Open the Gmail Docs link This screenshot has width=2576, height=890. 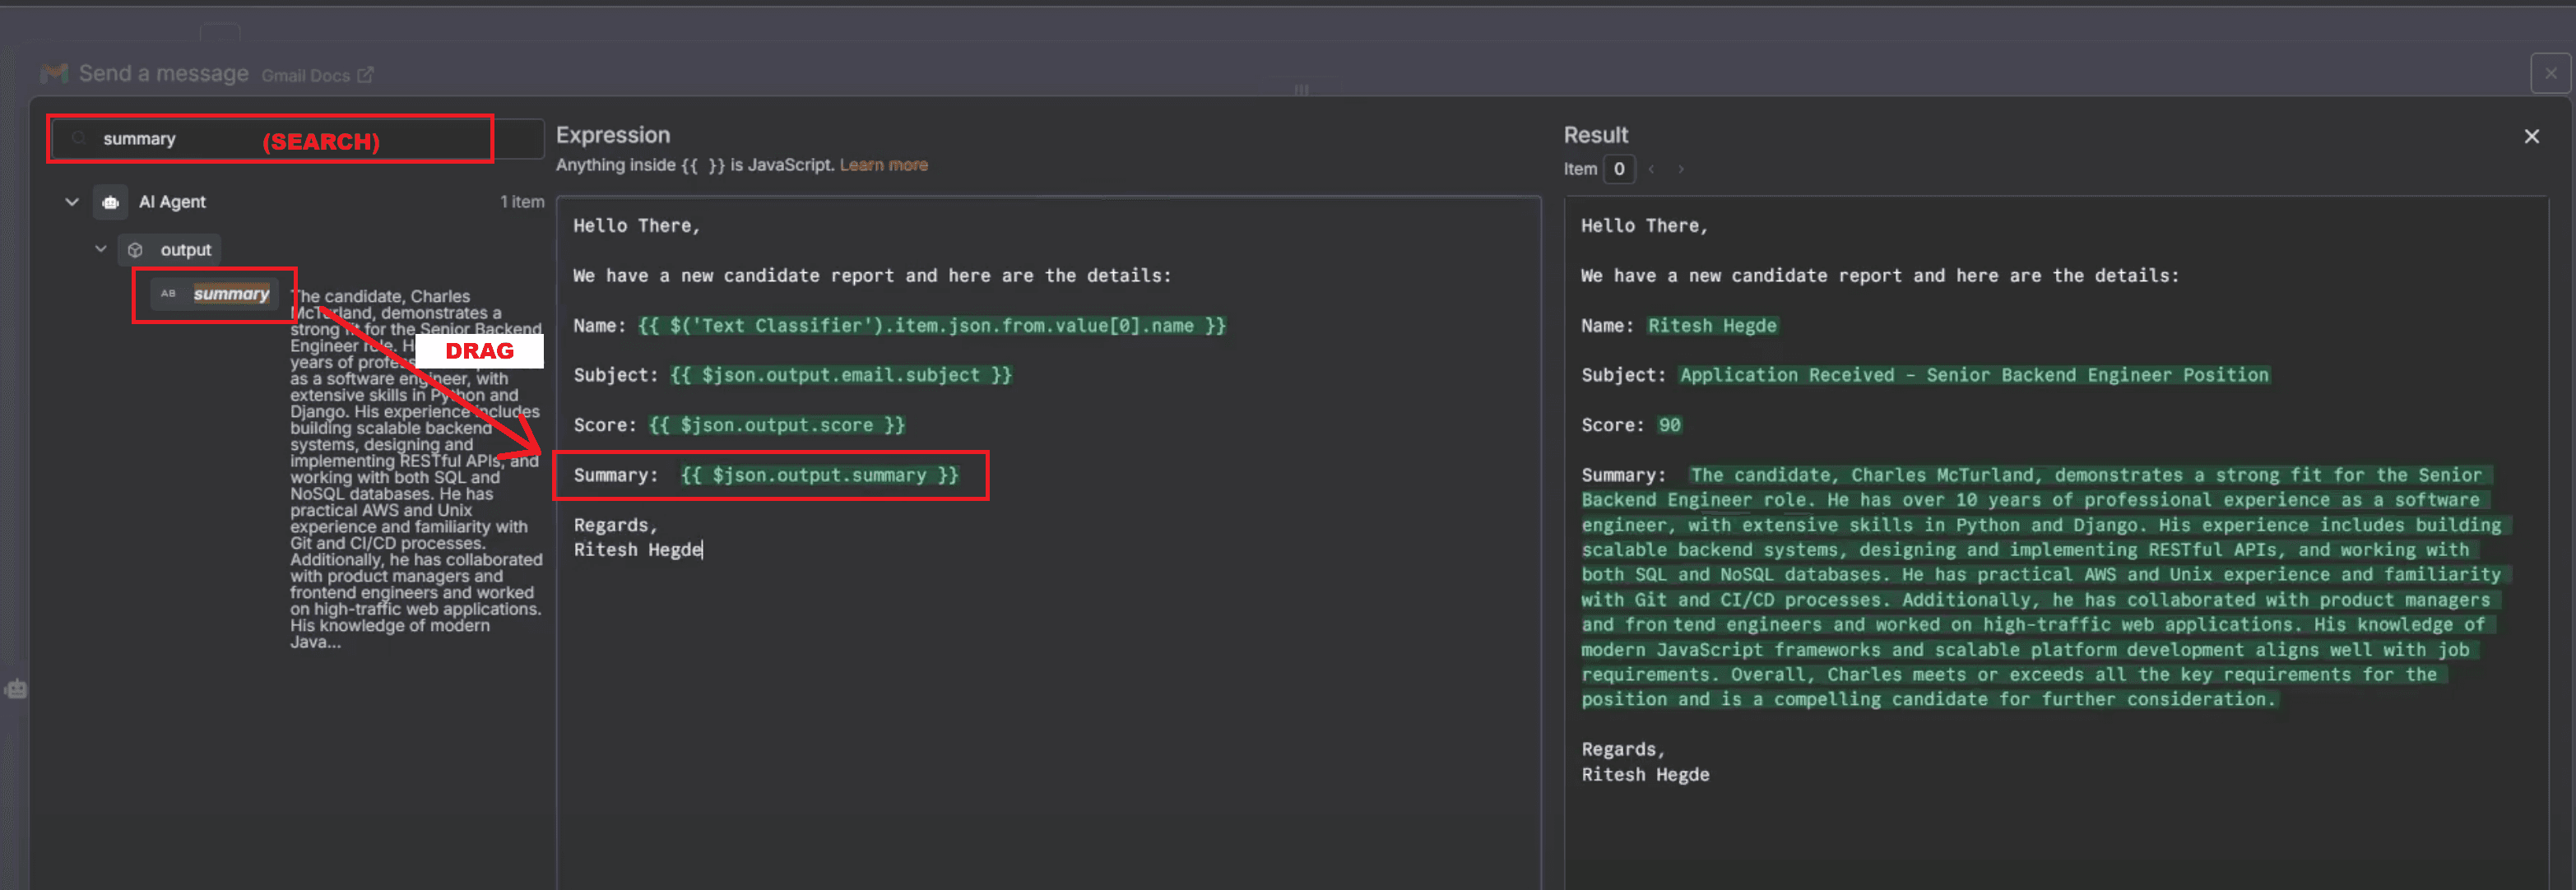317,75
